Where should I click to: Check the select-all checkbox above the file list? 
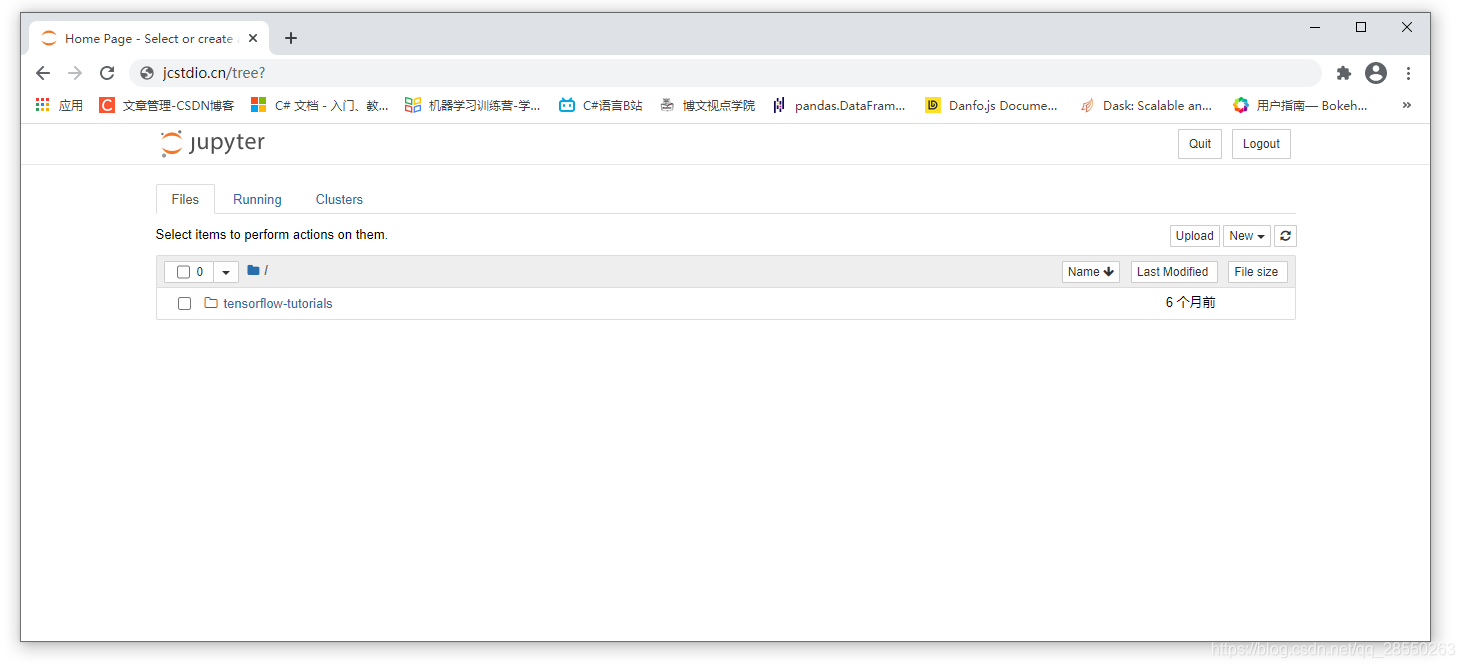(x=184, y=271)
